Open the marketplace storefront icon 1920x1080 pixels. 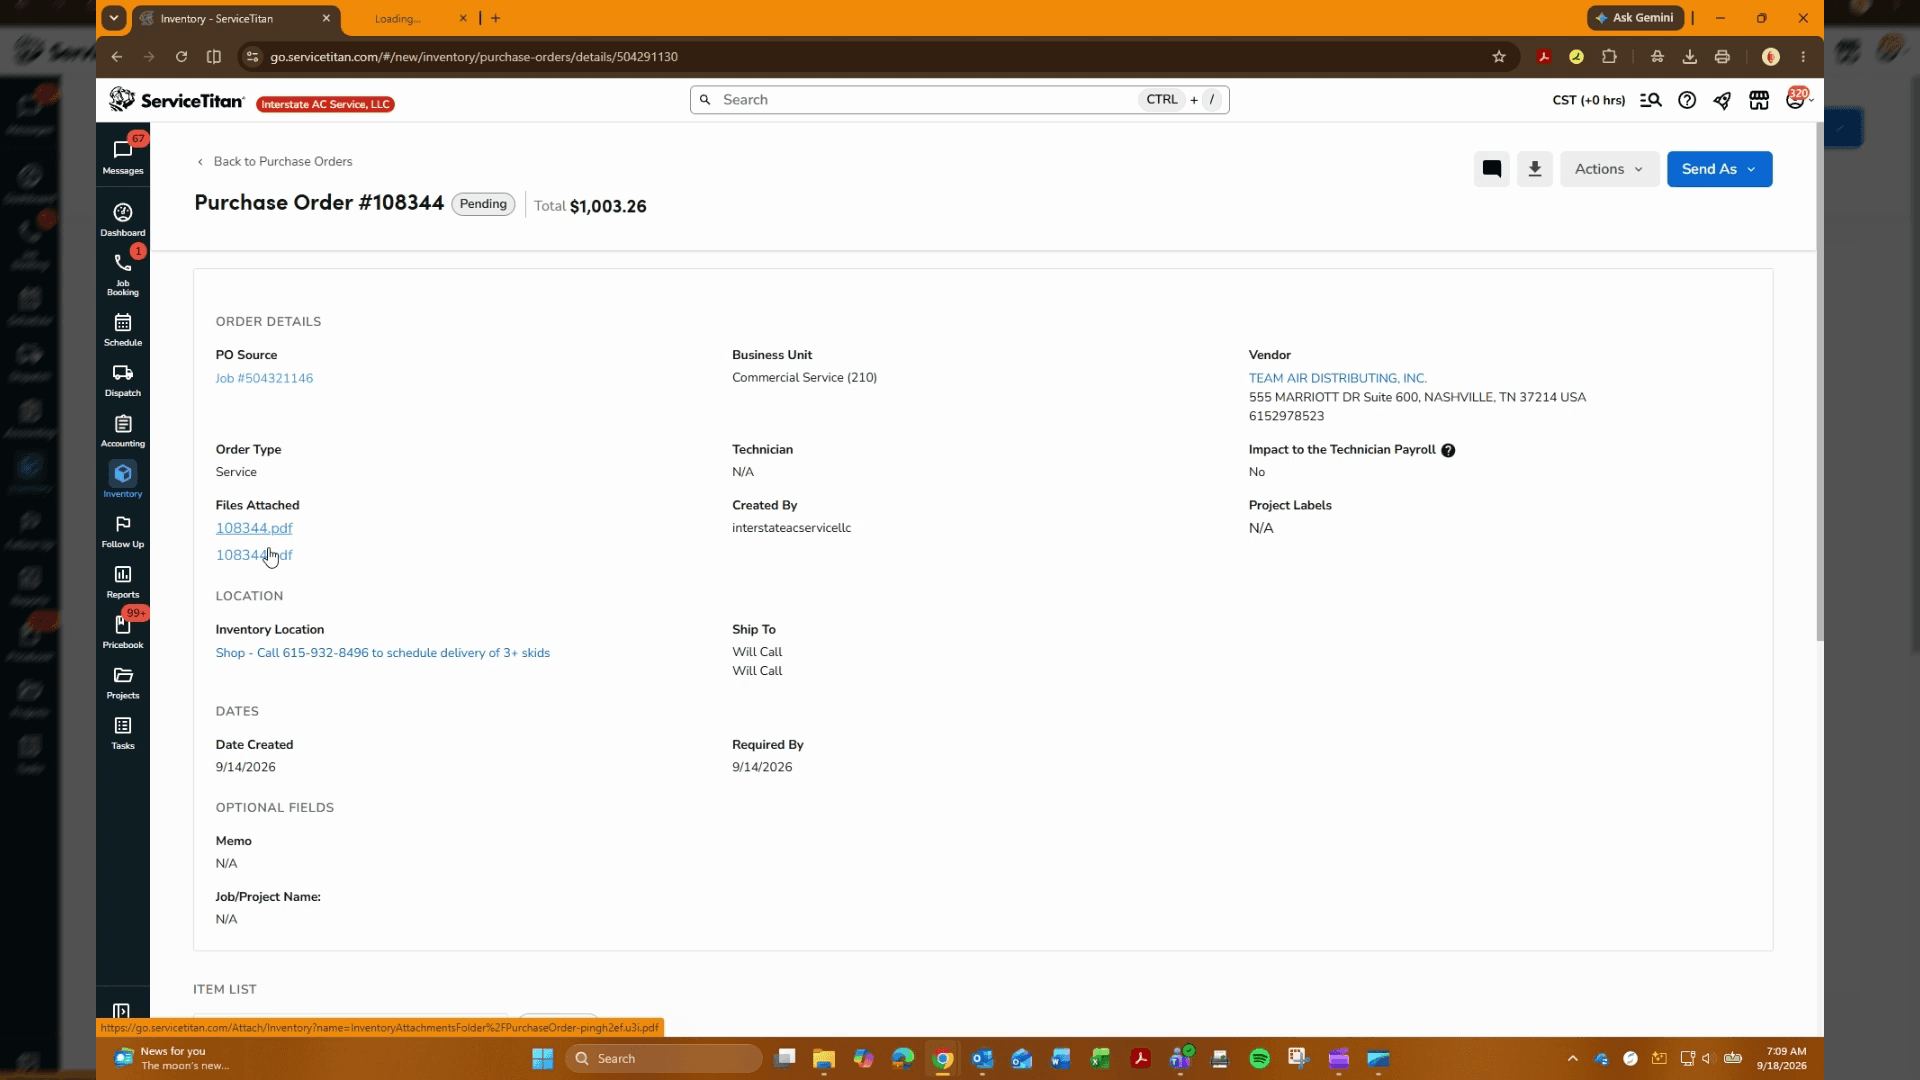click(1759, 100)
